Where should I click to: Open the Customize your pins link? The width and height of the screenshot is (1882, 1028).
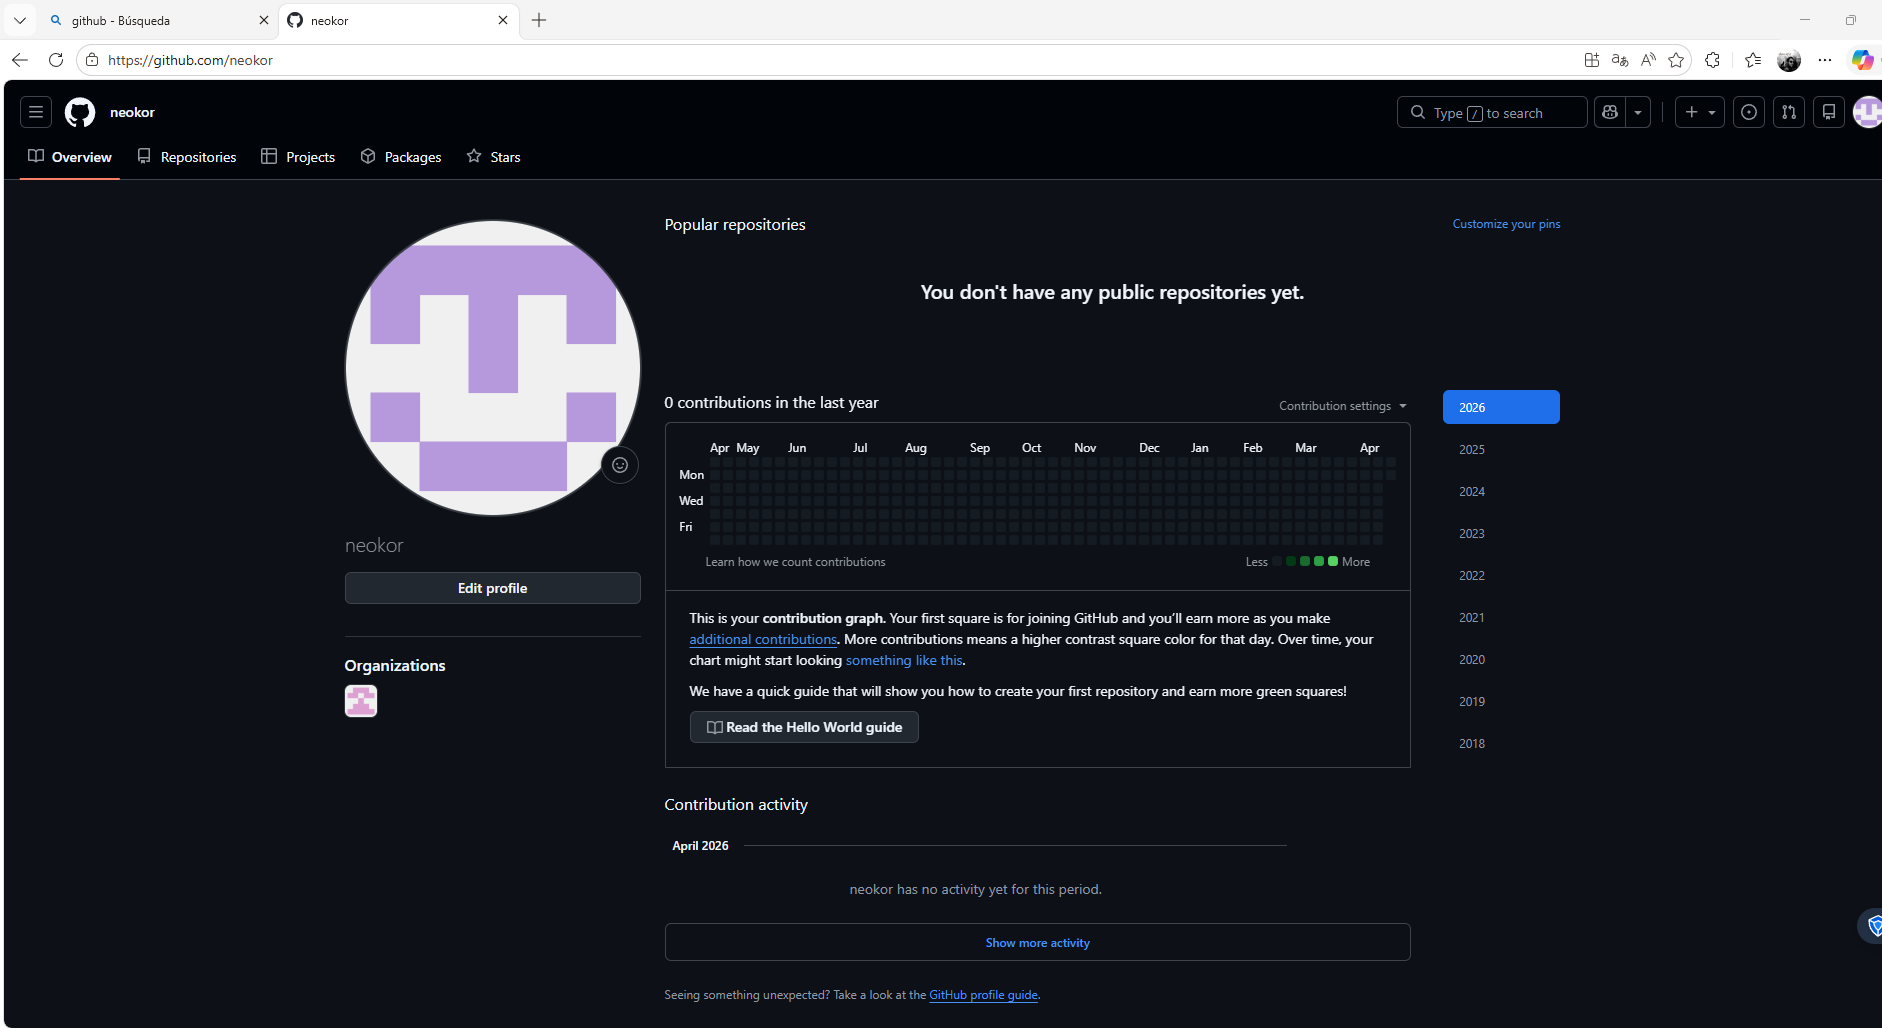[1506, 224]
